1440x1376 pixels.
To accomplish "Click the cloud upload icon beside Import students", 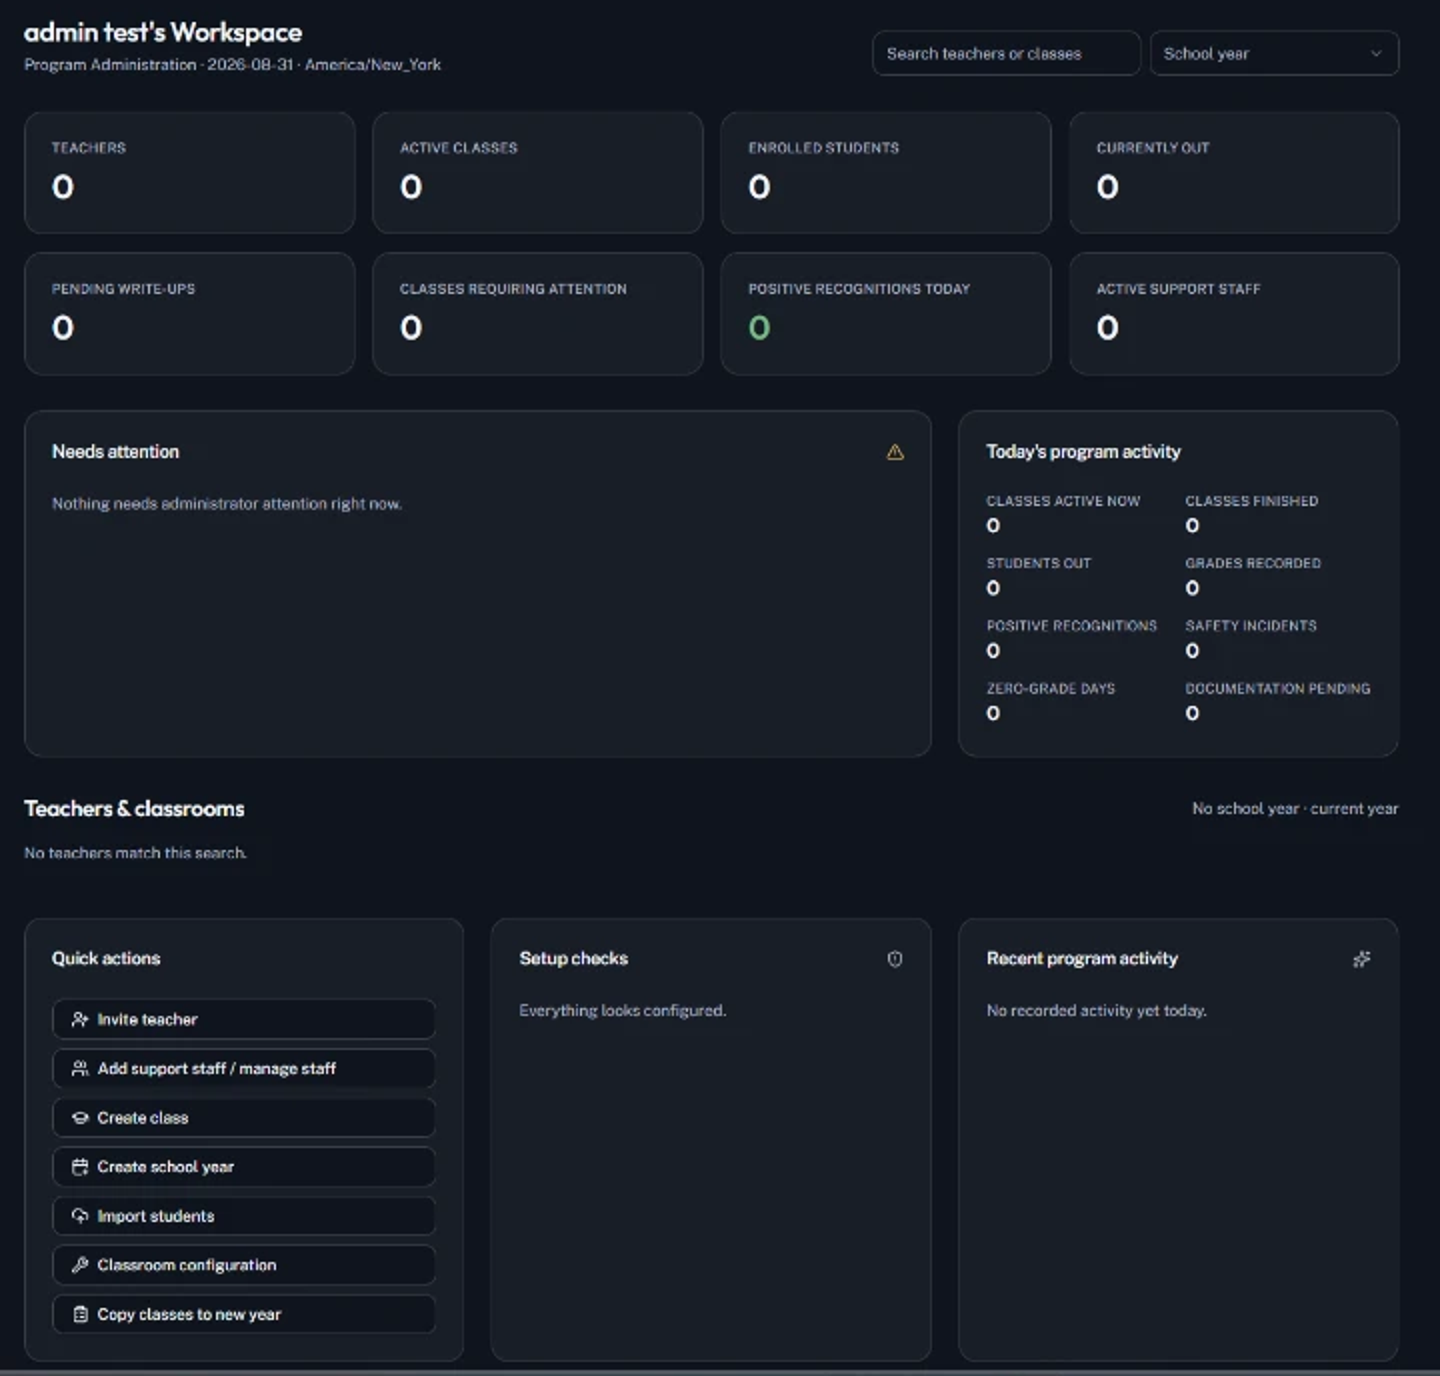I will 80,1216.
